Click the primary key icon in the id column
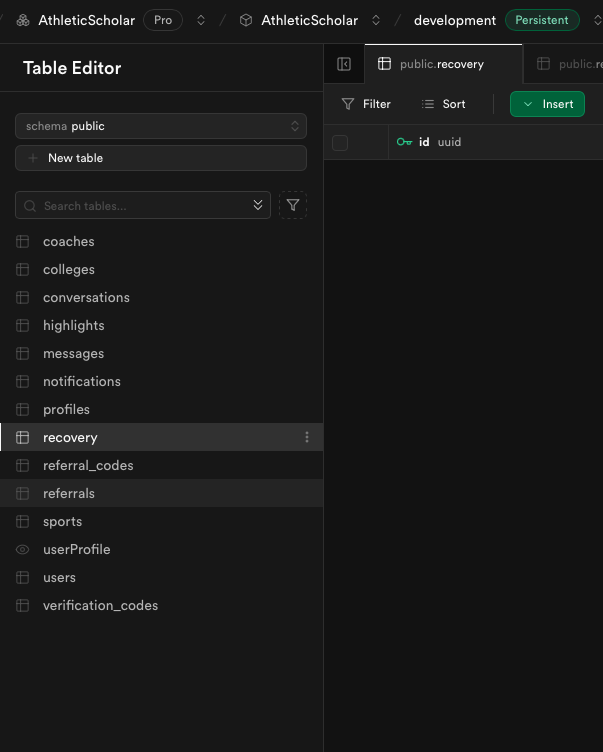This screenshot has height=752, width=603. [404, 142]
